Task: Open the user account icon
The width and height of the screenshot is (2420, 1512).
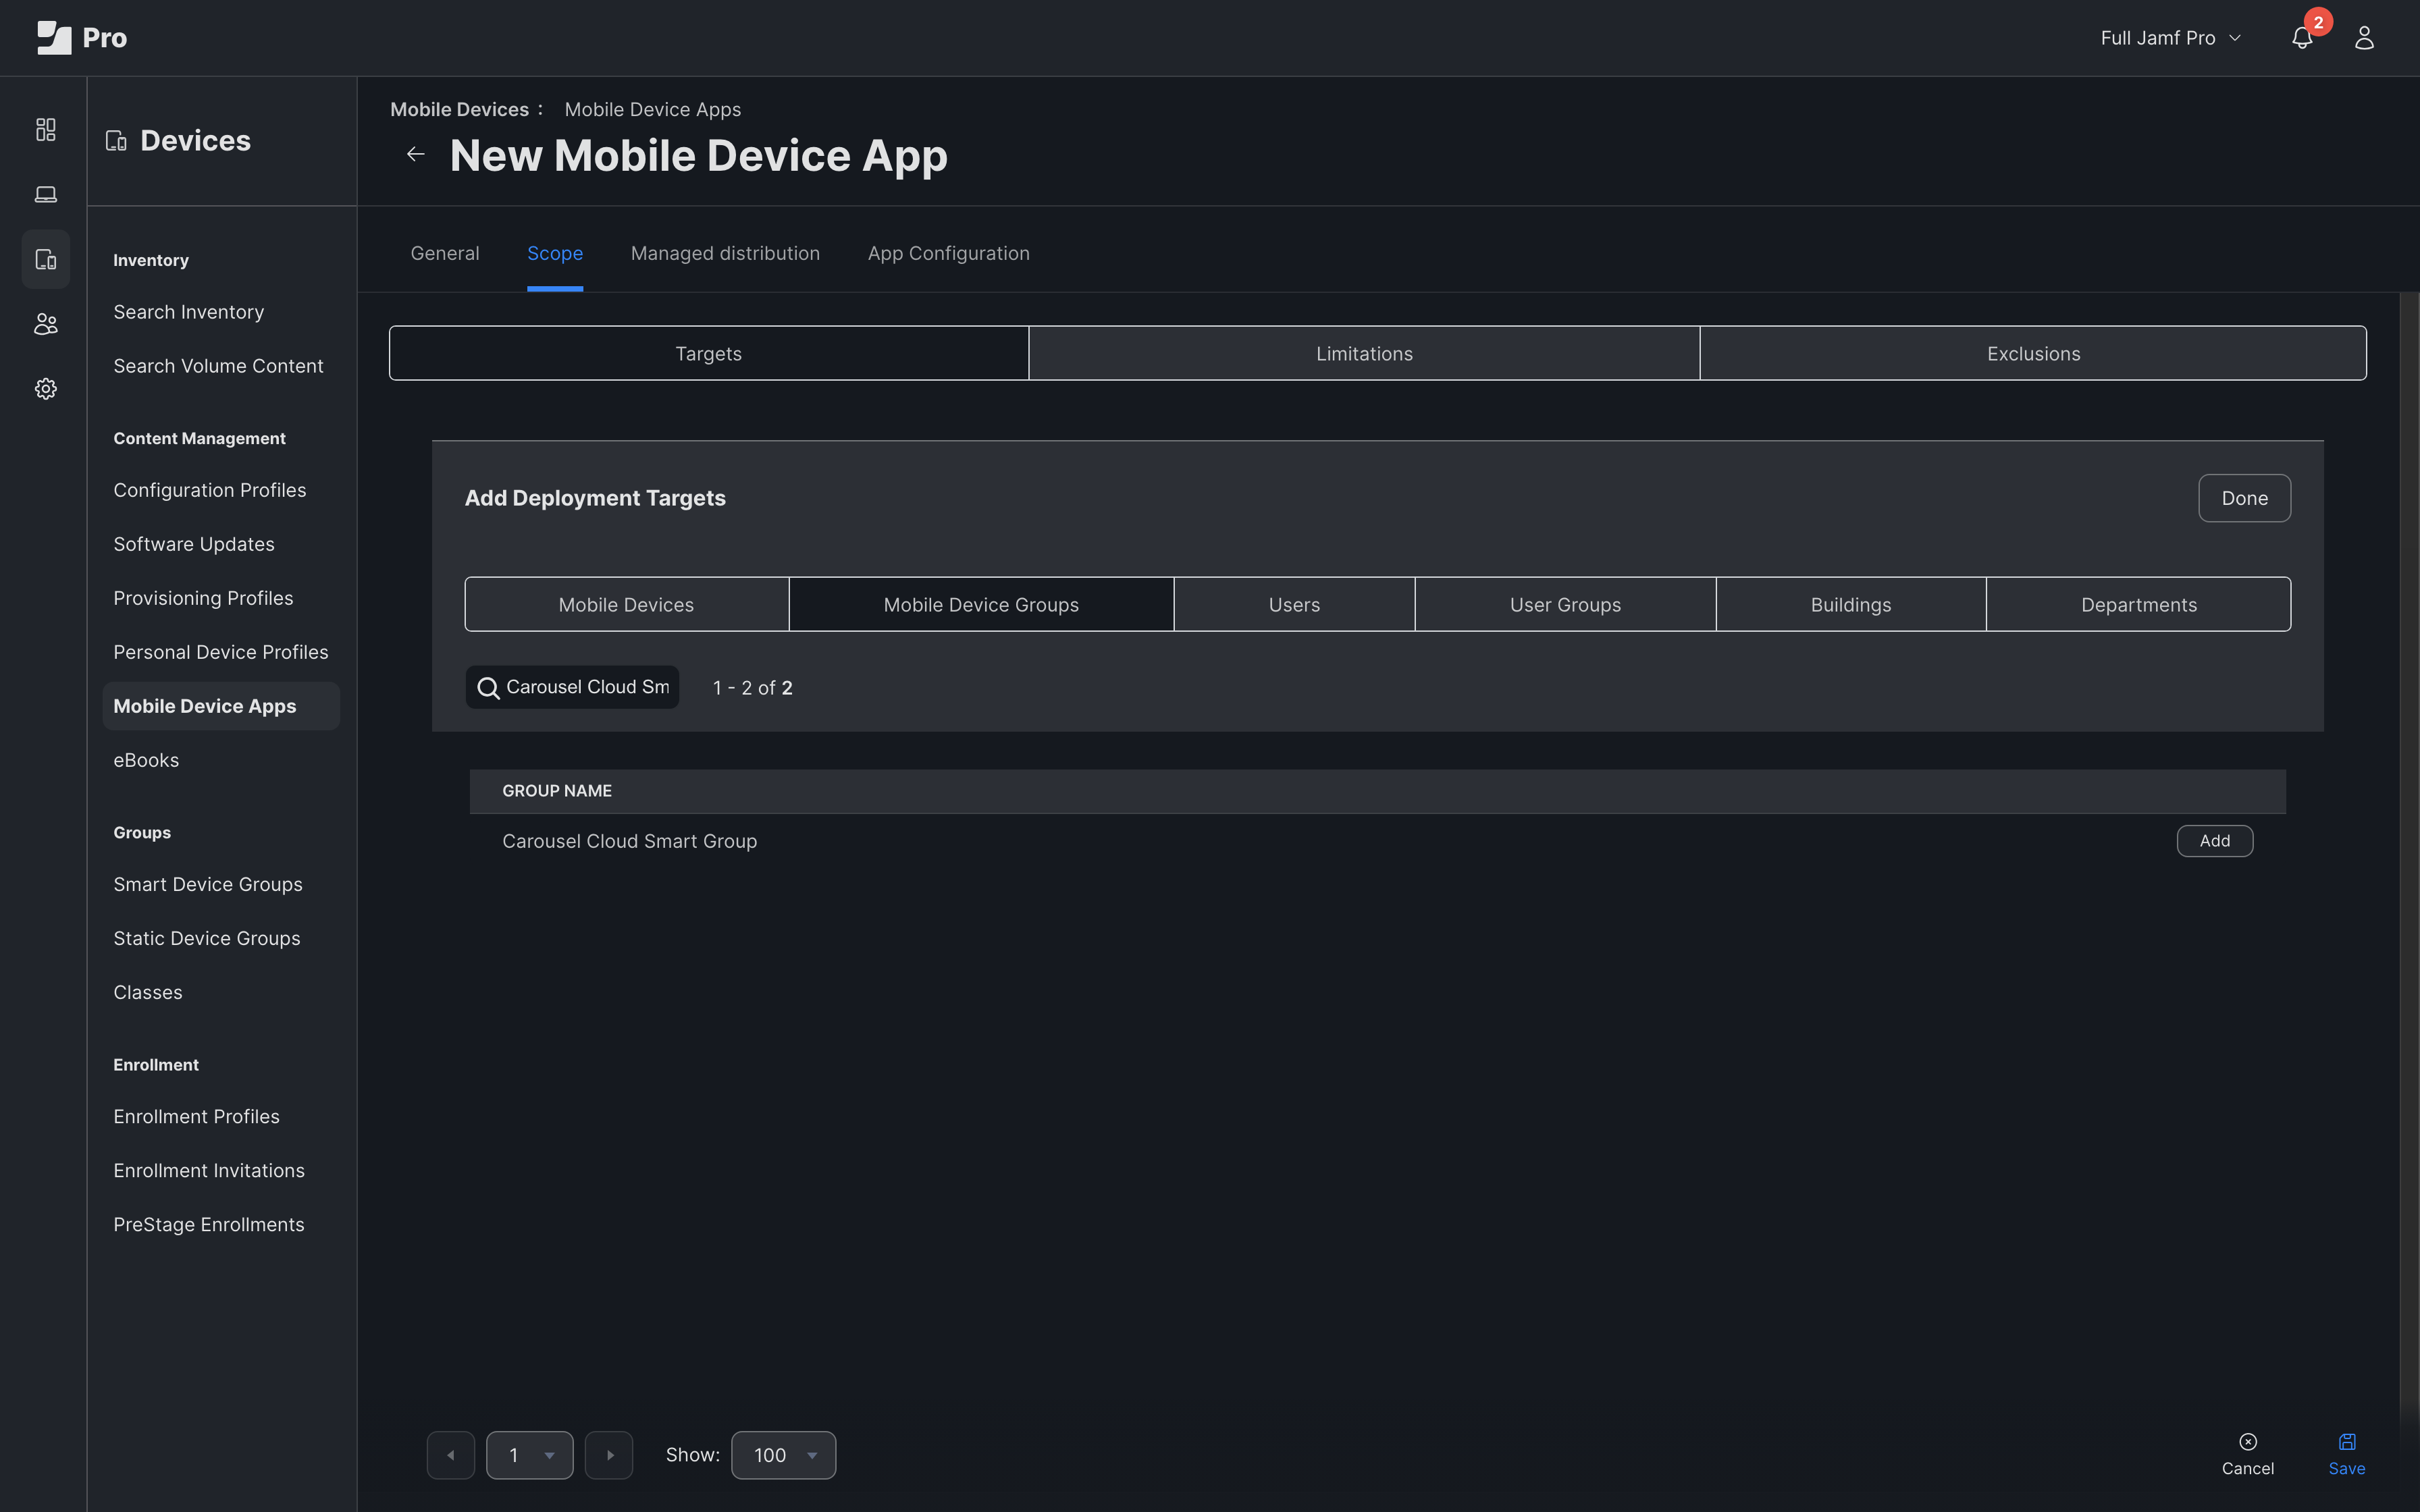Action: 2364,38
